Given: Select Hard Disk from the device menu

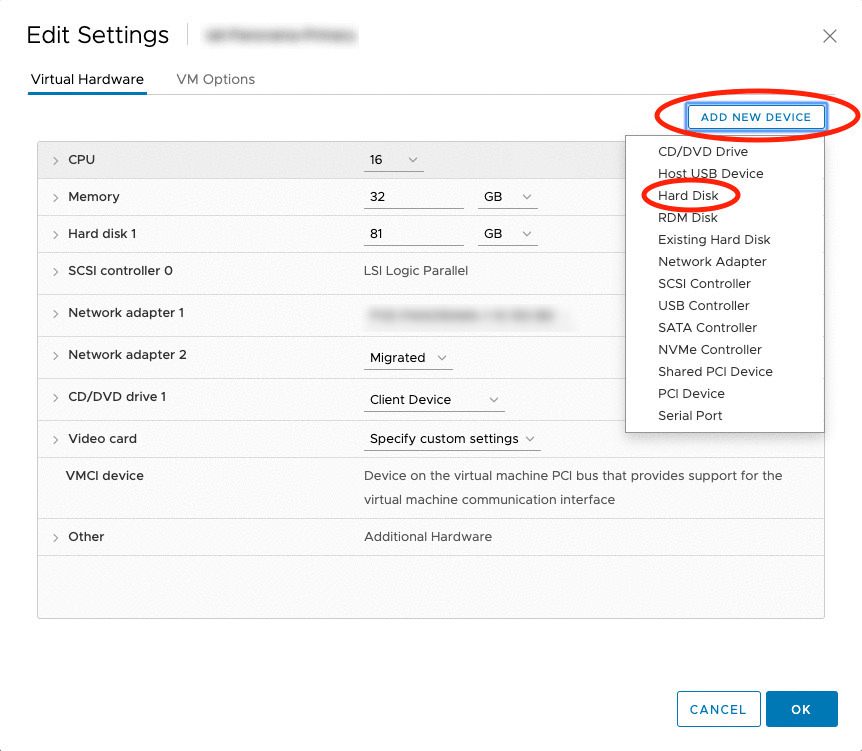Looking at the screenshot, I should coord(688,195).
